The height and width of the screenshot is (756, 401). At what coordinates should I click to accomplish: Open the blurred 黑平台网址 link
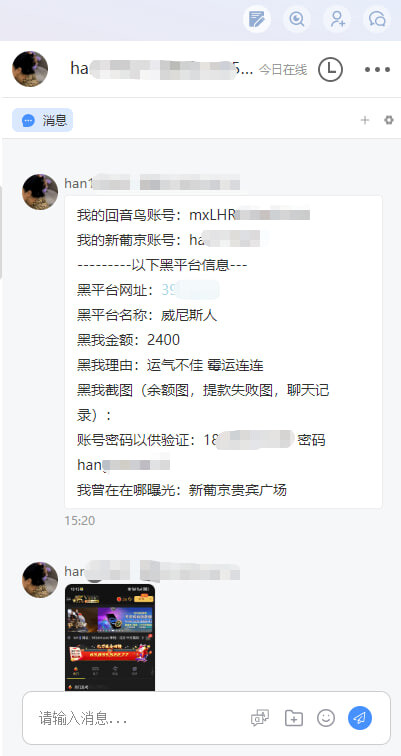(190, 290)
